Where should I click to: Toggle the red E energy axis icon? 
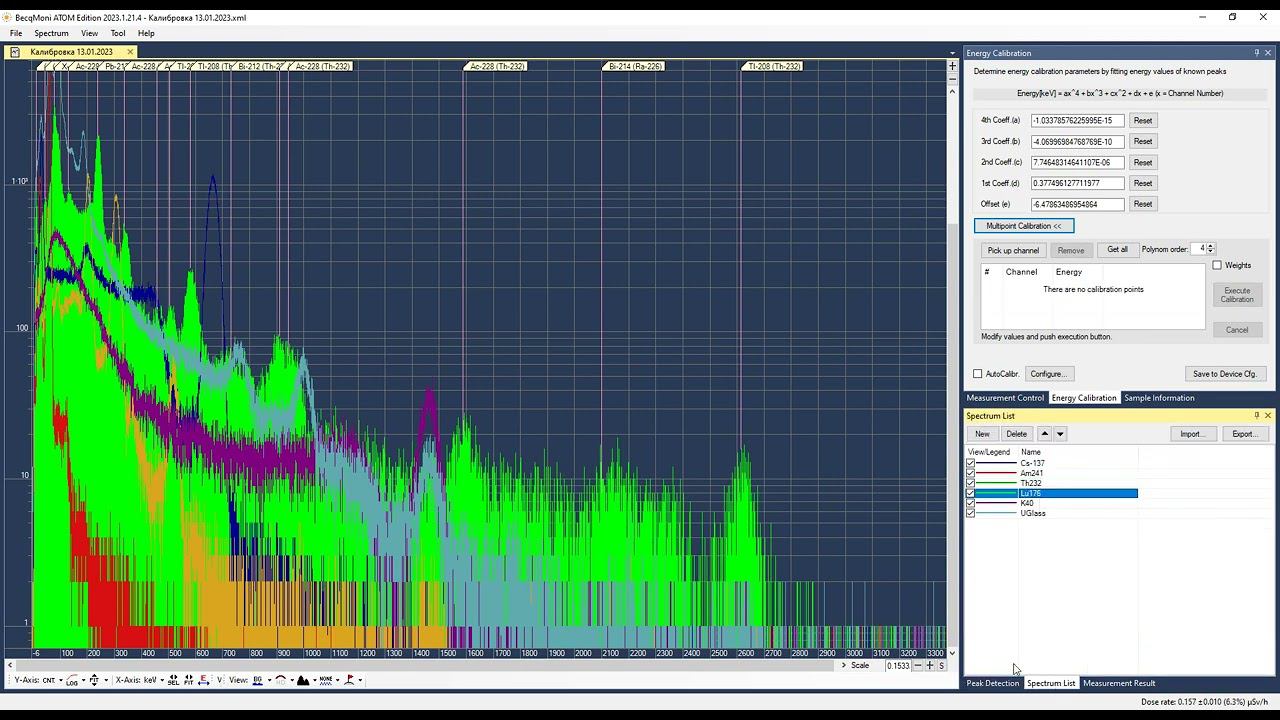click(x=204, y=680)
